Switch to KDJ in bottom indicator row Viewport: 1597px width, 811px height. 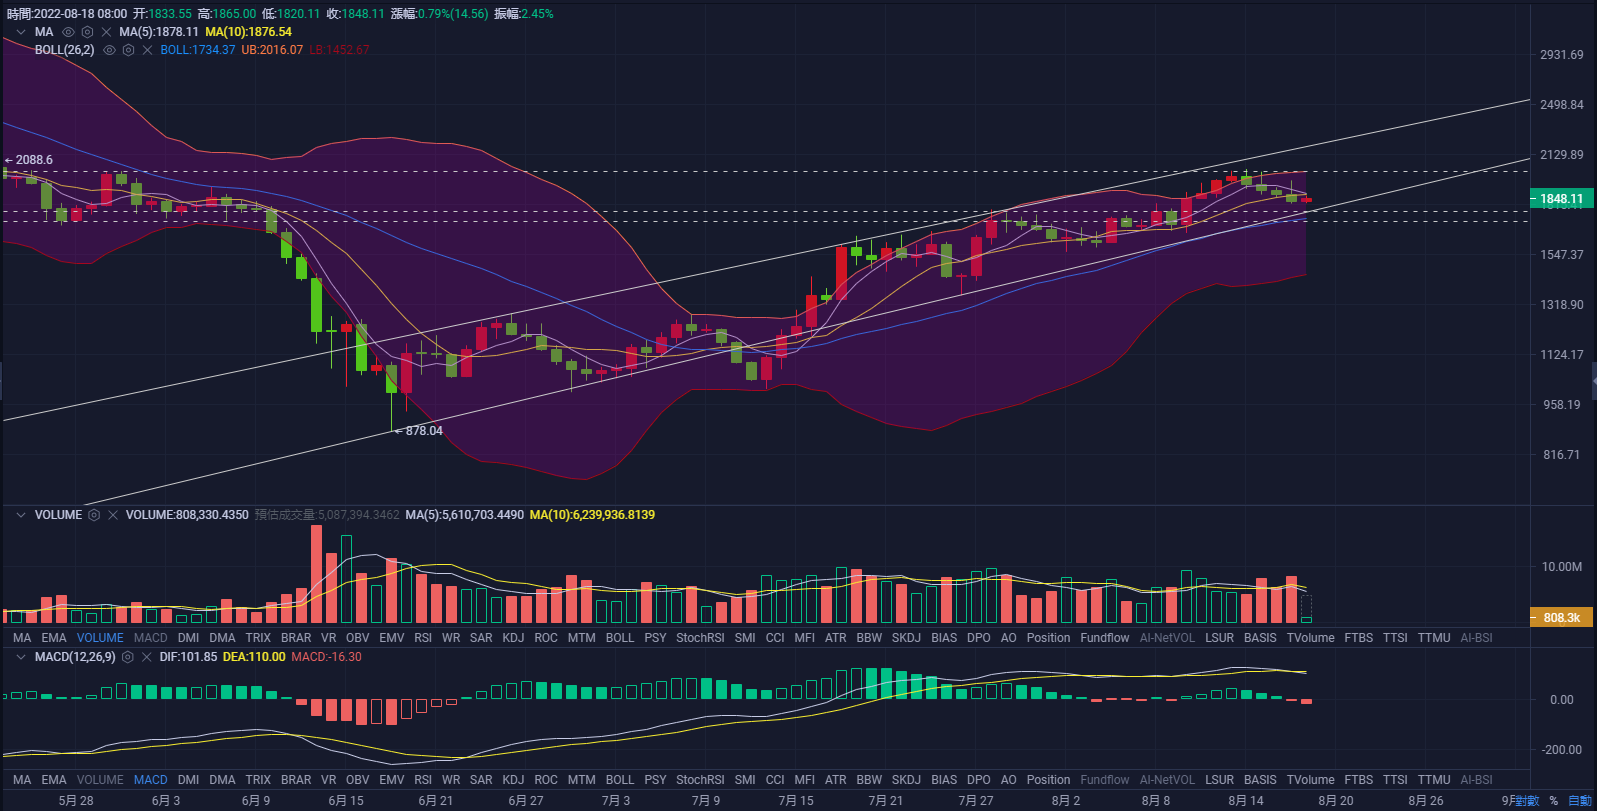(x=513, y=780)
